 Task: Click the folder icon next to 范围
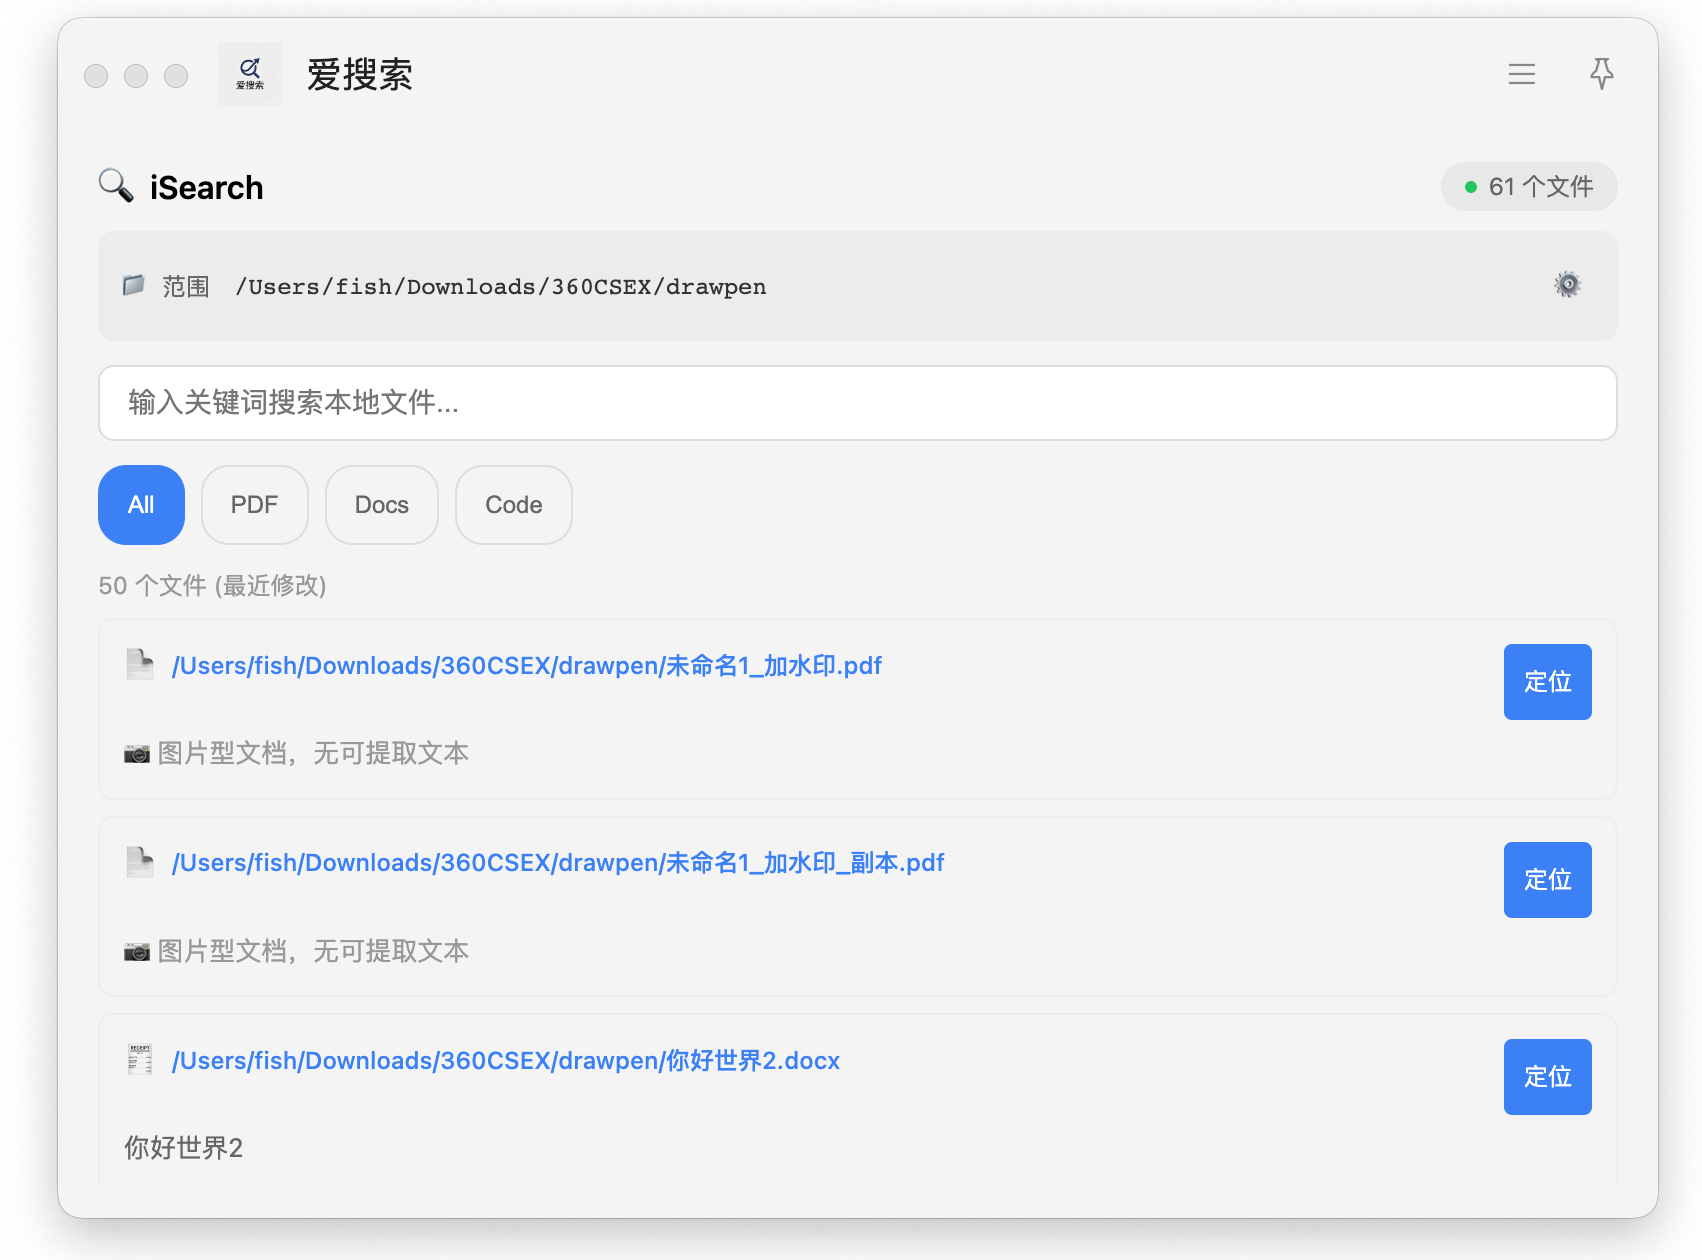point(133,286)
